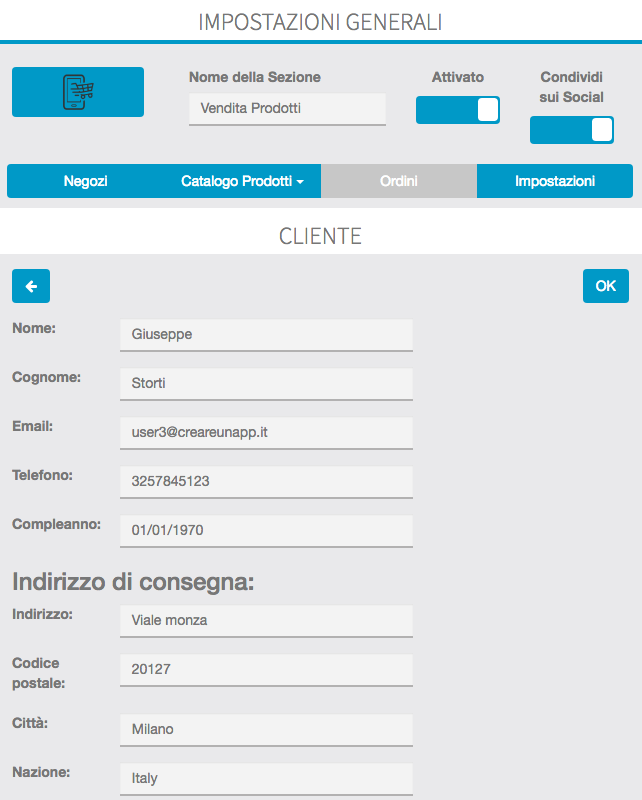The width and height of the screenshot is (642, 800).
Task: Toggle the Condividi sui Social switch
Action: click(571, 130)
